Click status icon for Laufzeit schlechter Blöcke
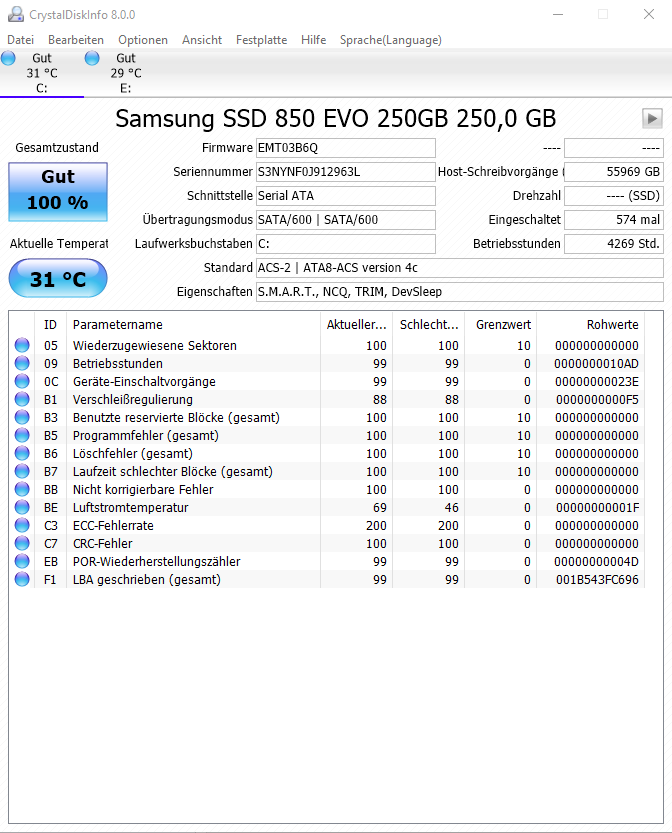 (22, 472)
